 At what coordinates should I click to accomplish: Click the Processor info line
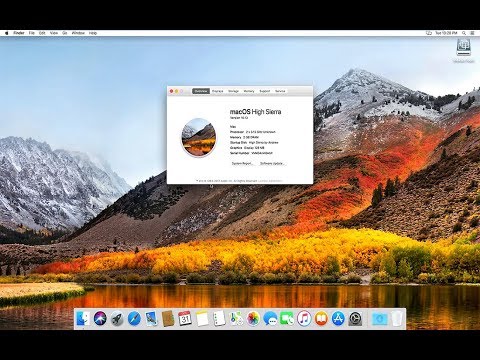tap(253, 132)
